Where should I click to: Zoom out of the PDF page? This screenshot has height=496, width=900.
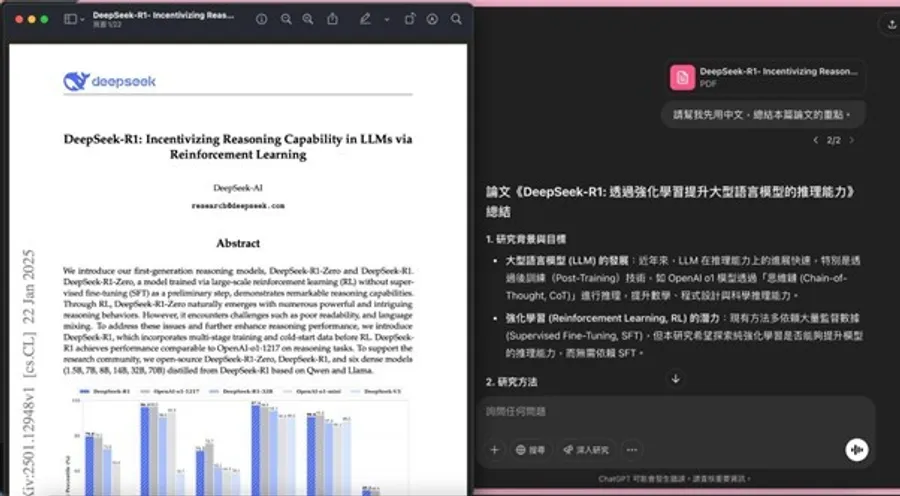(x=286, y=19)
